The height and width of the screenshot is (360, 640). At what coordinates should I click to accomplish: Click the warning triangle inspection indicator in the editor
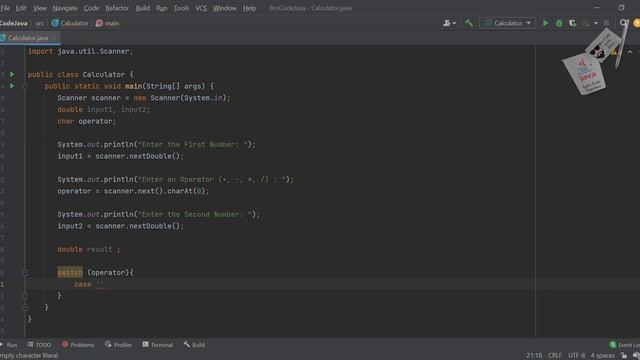614,52
